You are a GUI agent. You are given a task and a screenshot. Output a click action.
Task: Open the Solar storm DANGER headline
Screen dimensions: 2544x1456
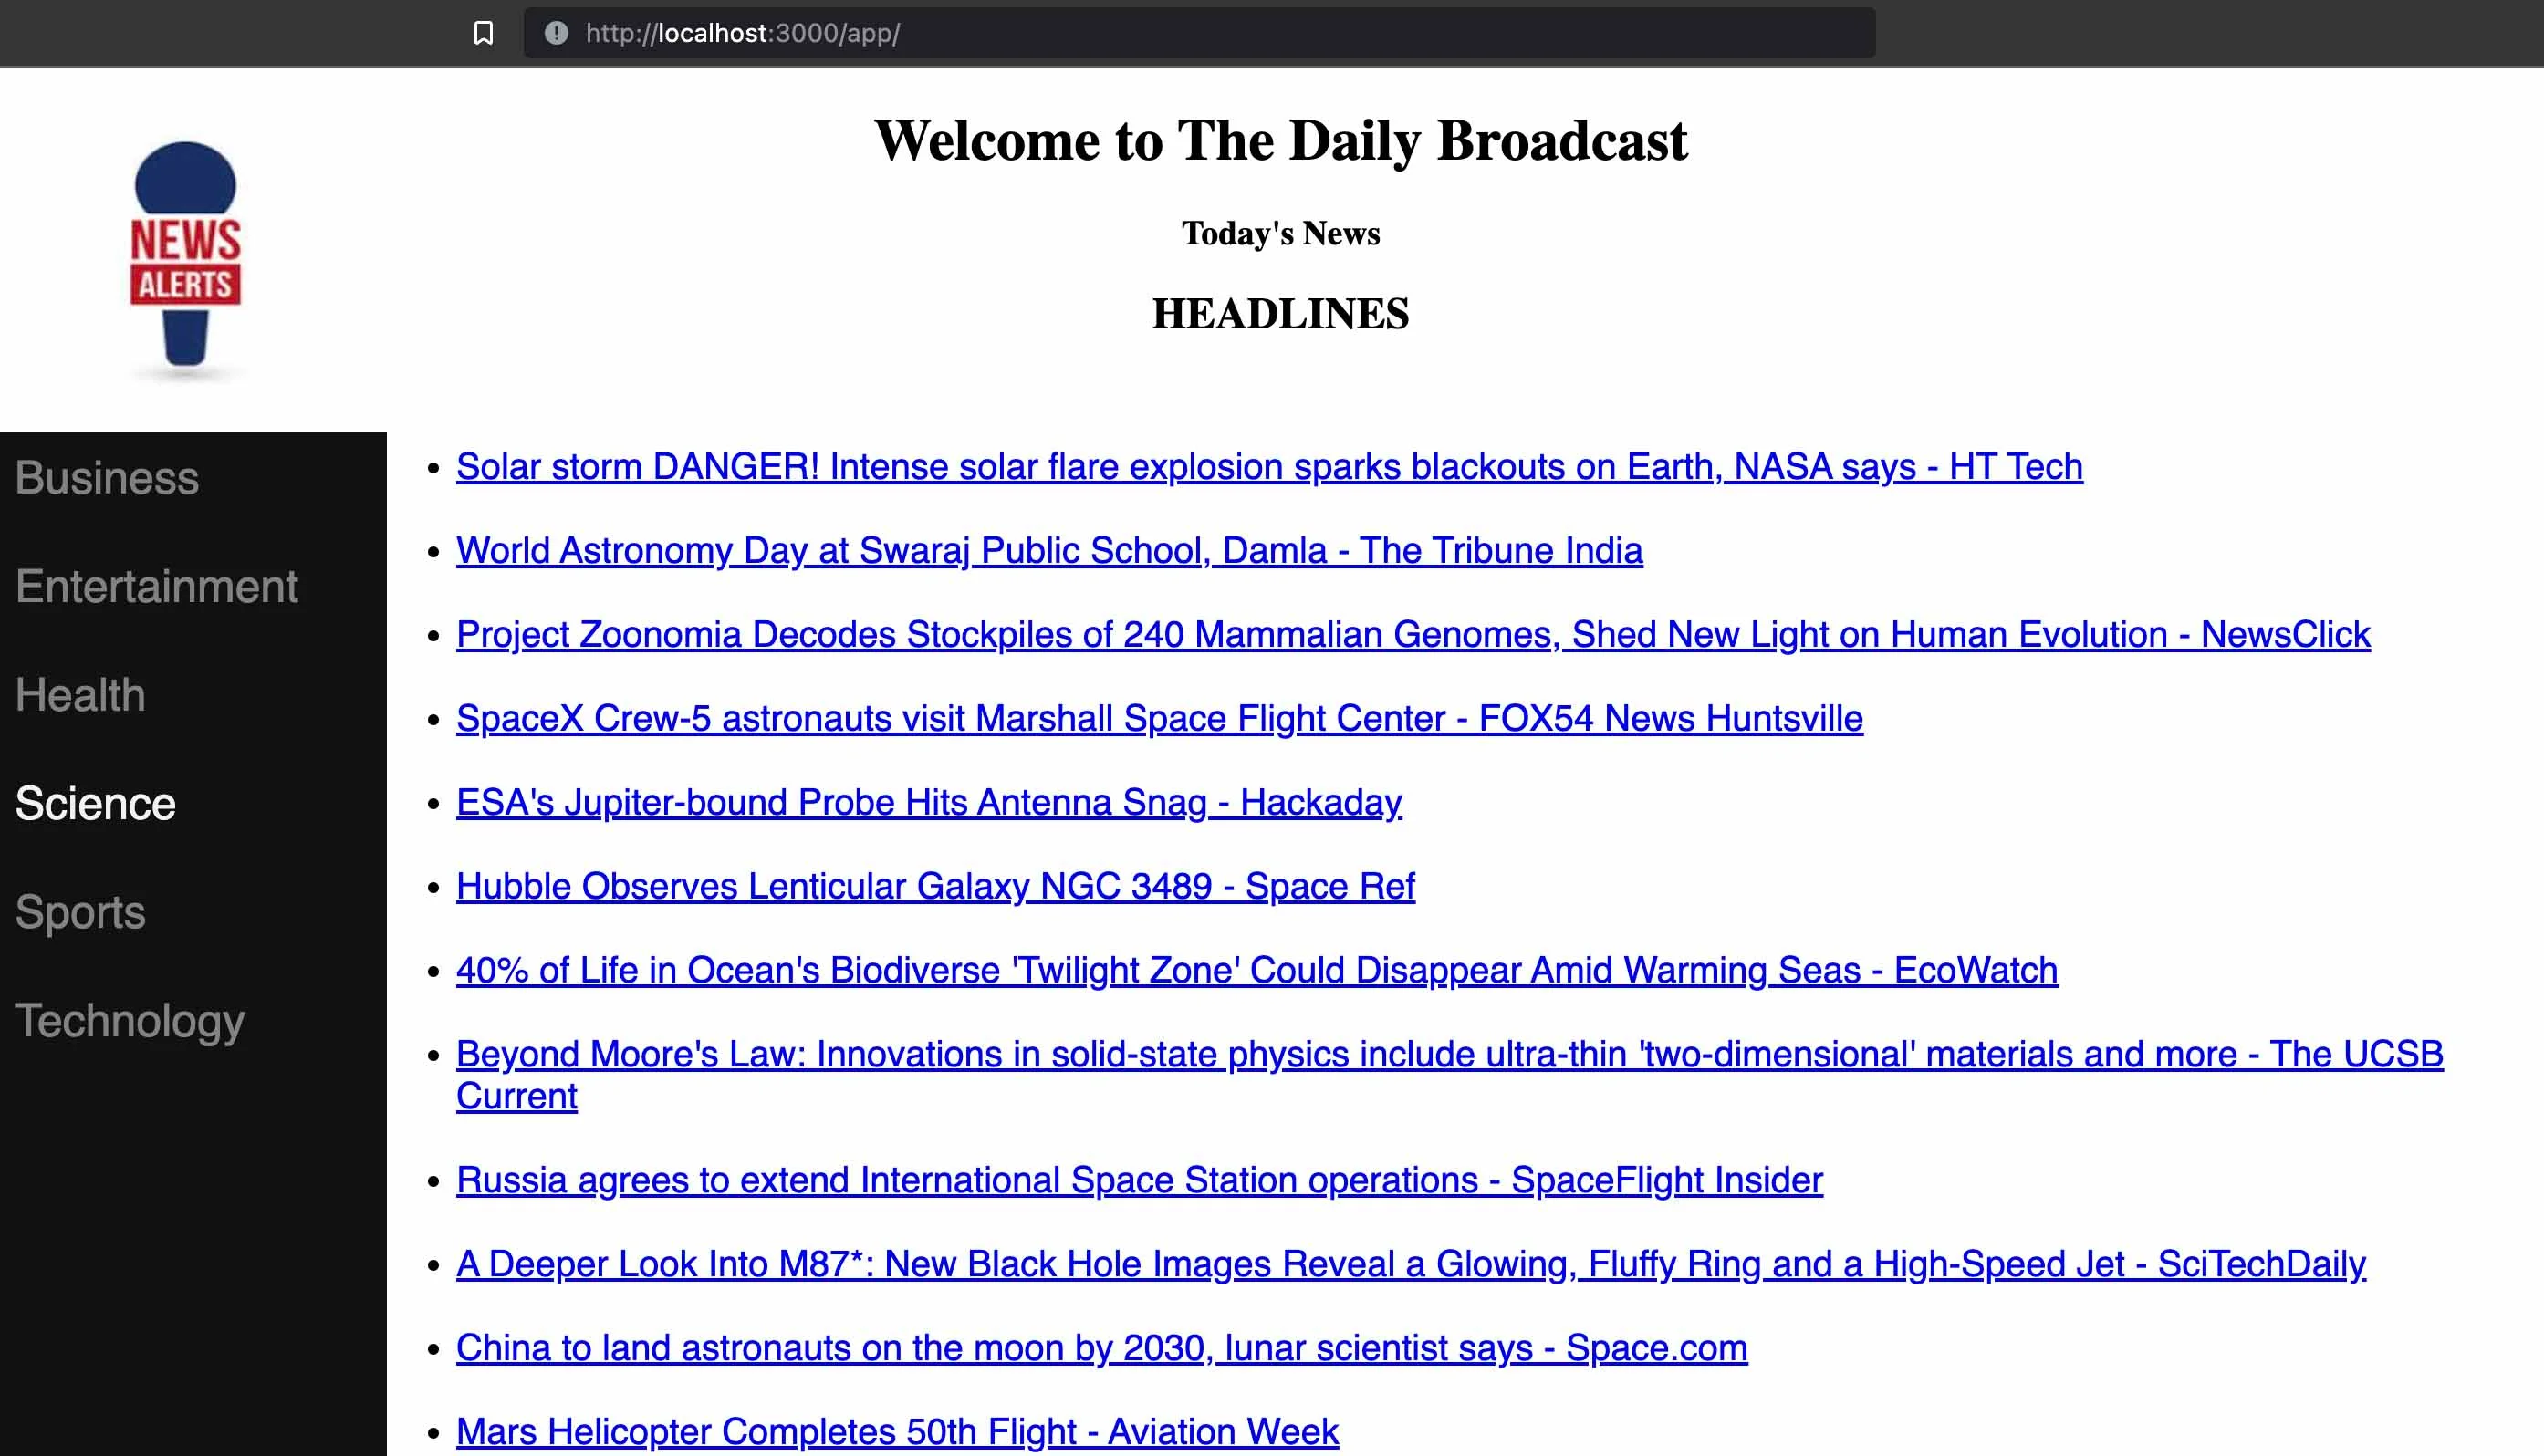(1268, 467)
